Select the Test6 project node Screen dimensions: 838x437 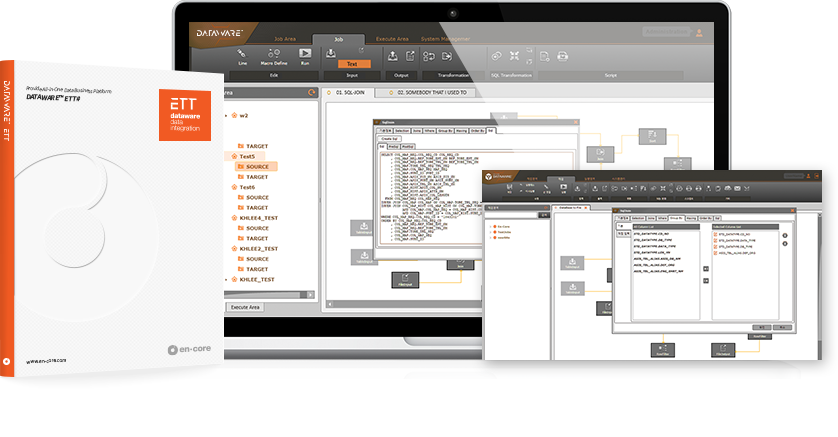point(244,187)
